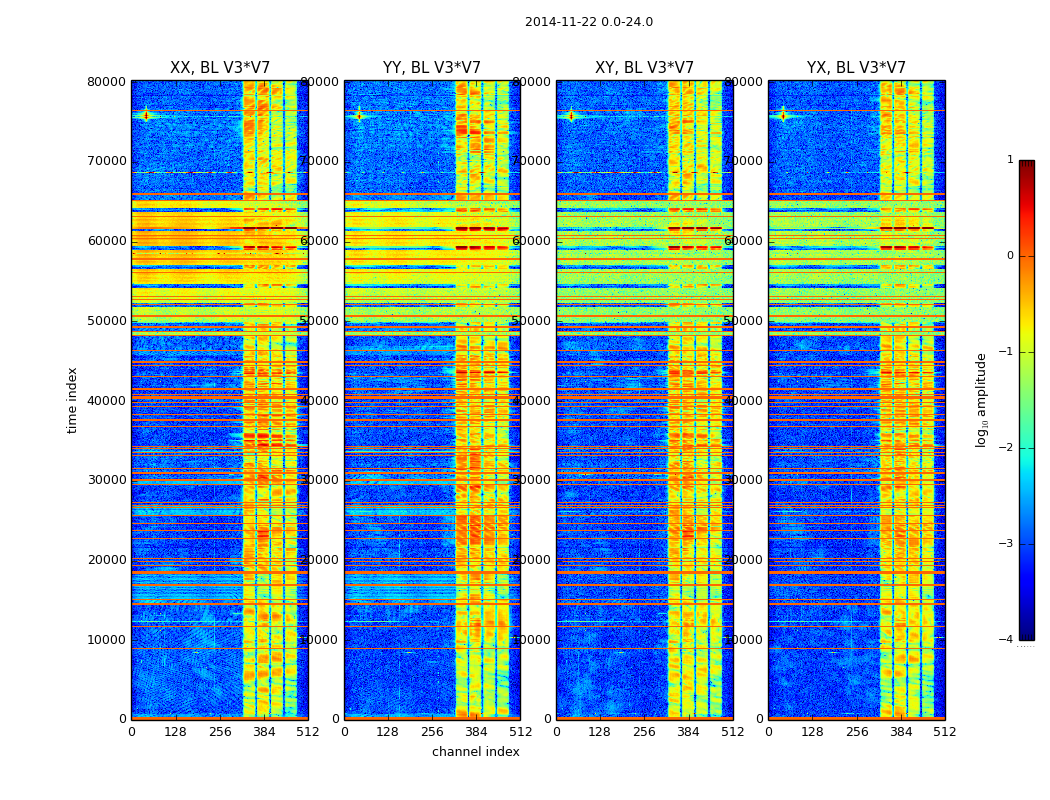Click YY panel x-tick "128"
Screen dimensions: 1050x800
click(x=388, y=732)
